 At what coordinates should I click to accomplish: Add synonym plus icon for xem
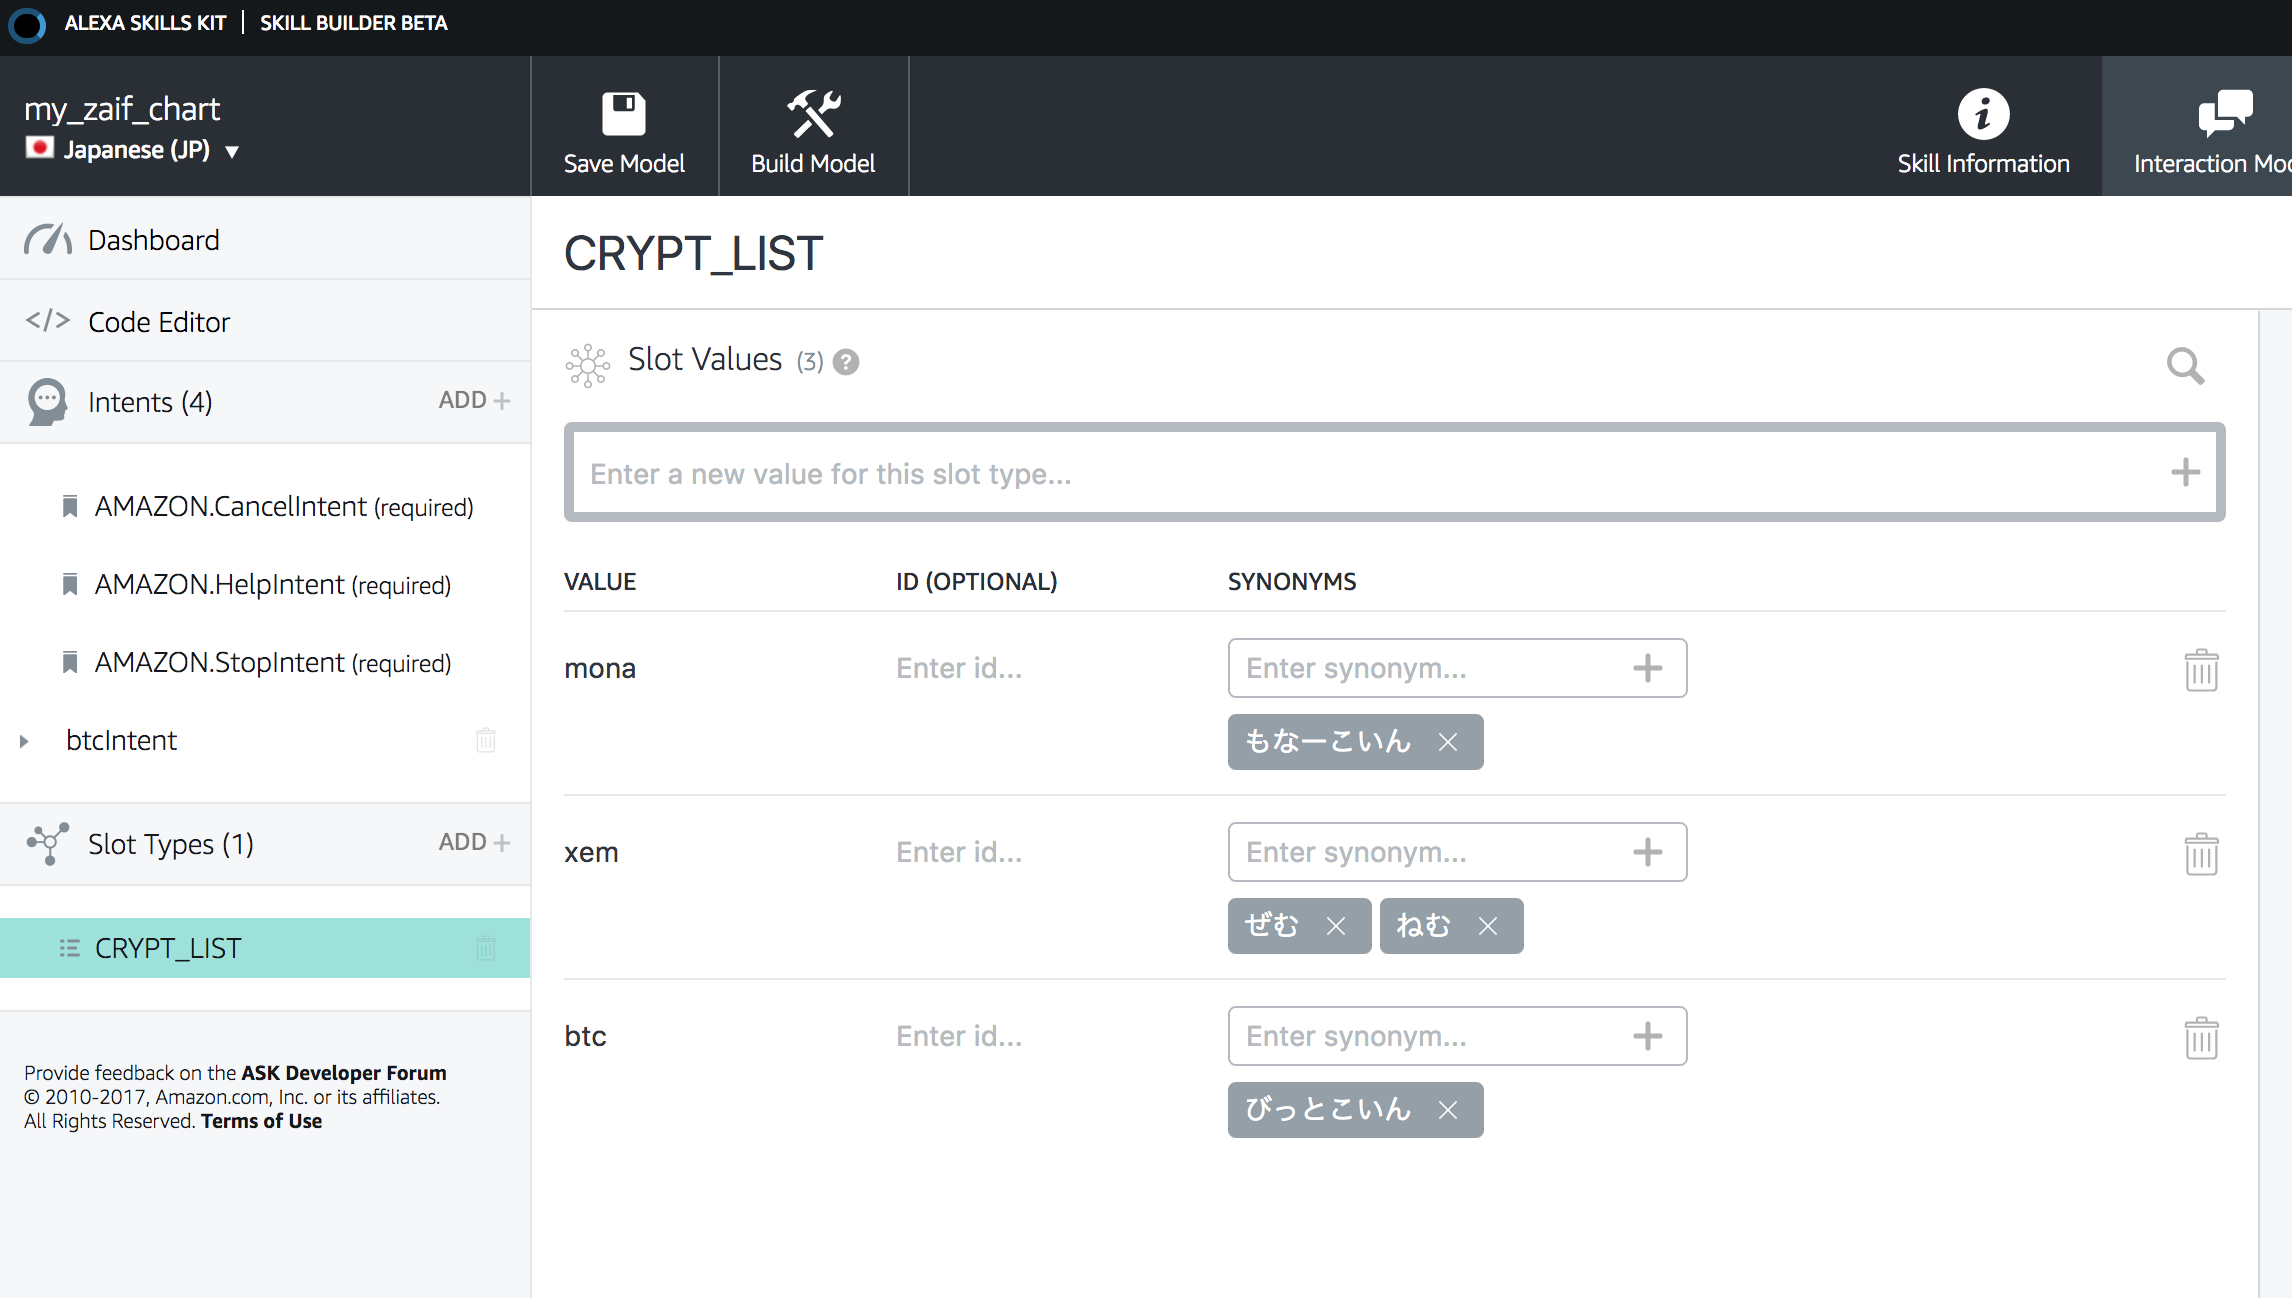[1648, 852]
